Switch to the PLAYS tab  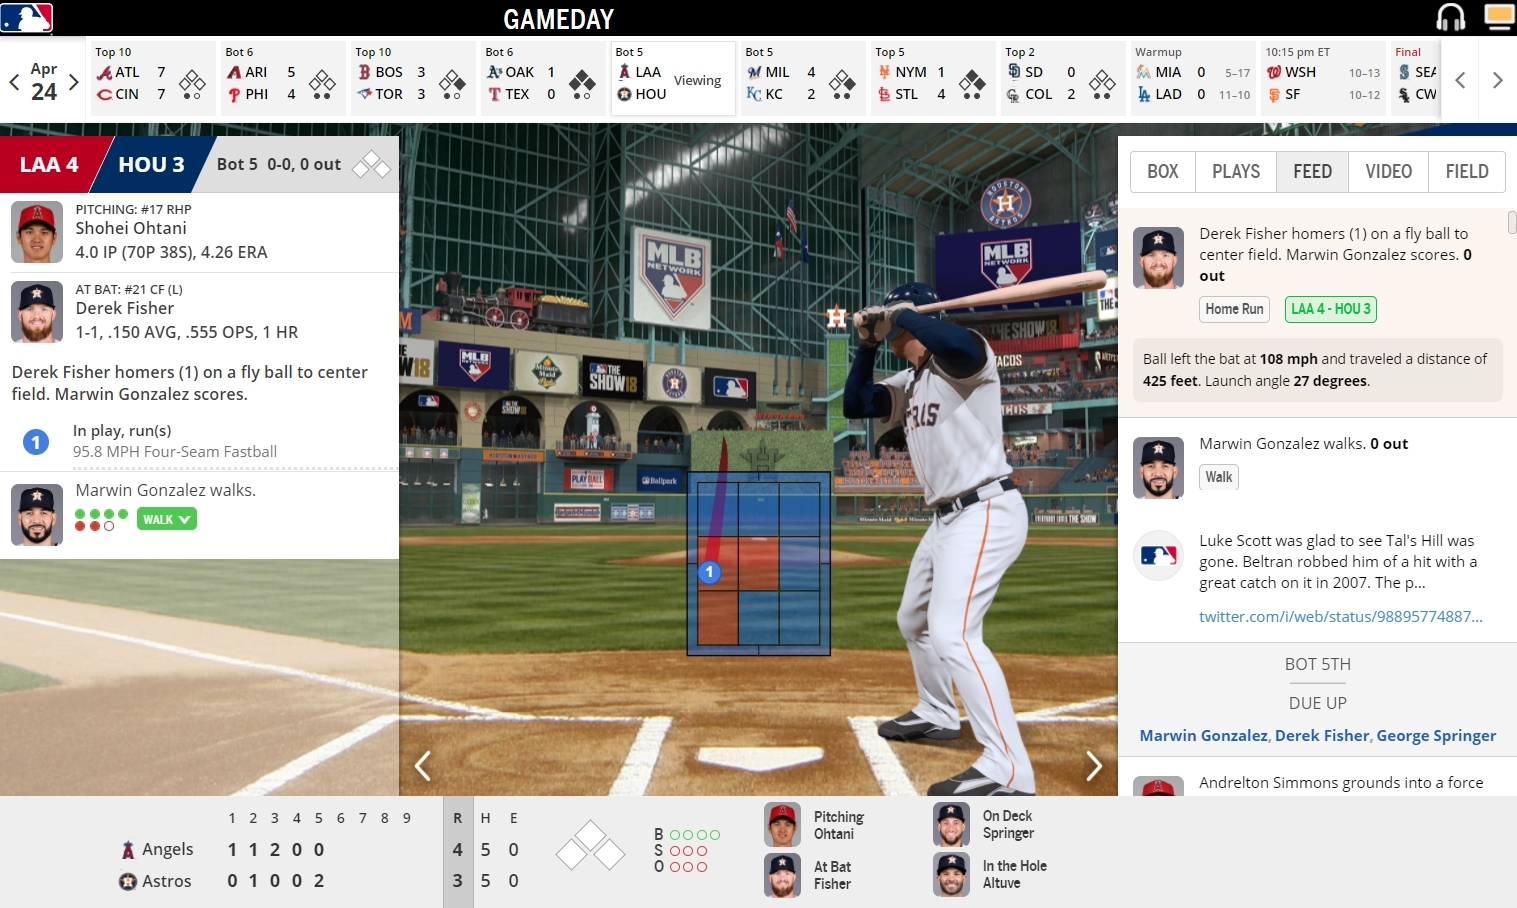pyautogui.click(x=1236, y=171)
